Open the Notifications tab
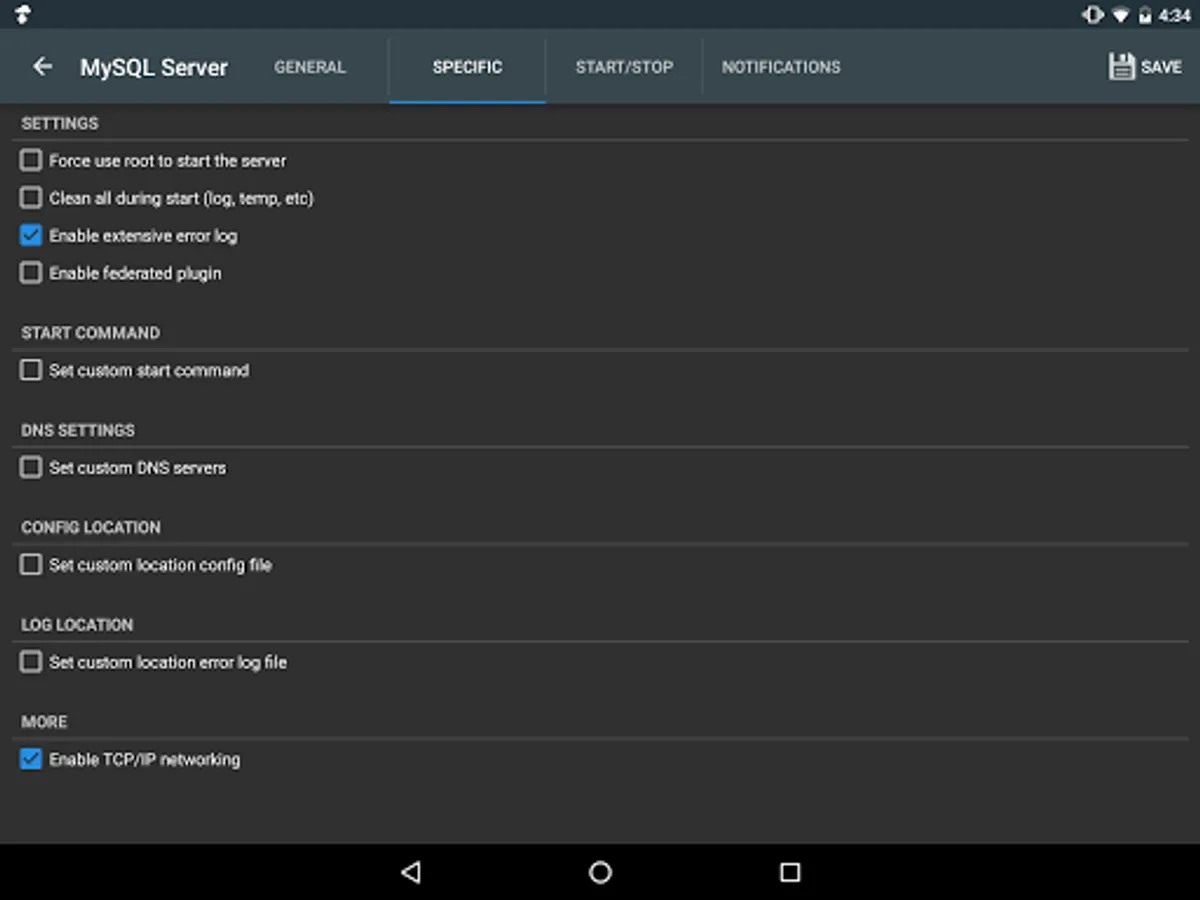The height and width of the screenshot is (900, 1200). pyautogui.click(x=781, y=67)
